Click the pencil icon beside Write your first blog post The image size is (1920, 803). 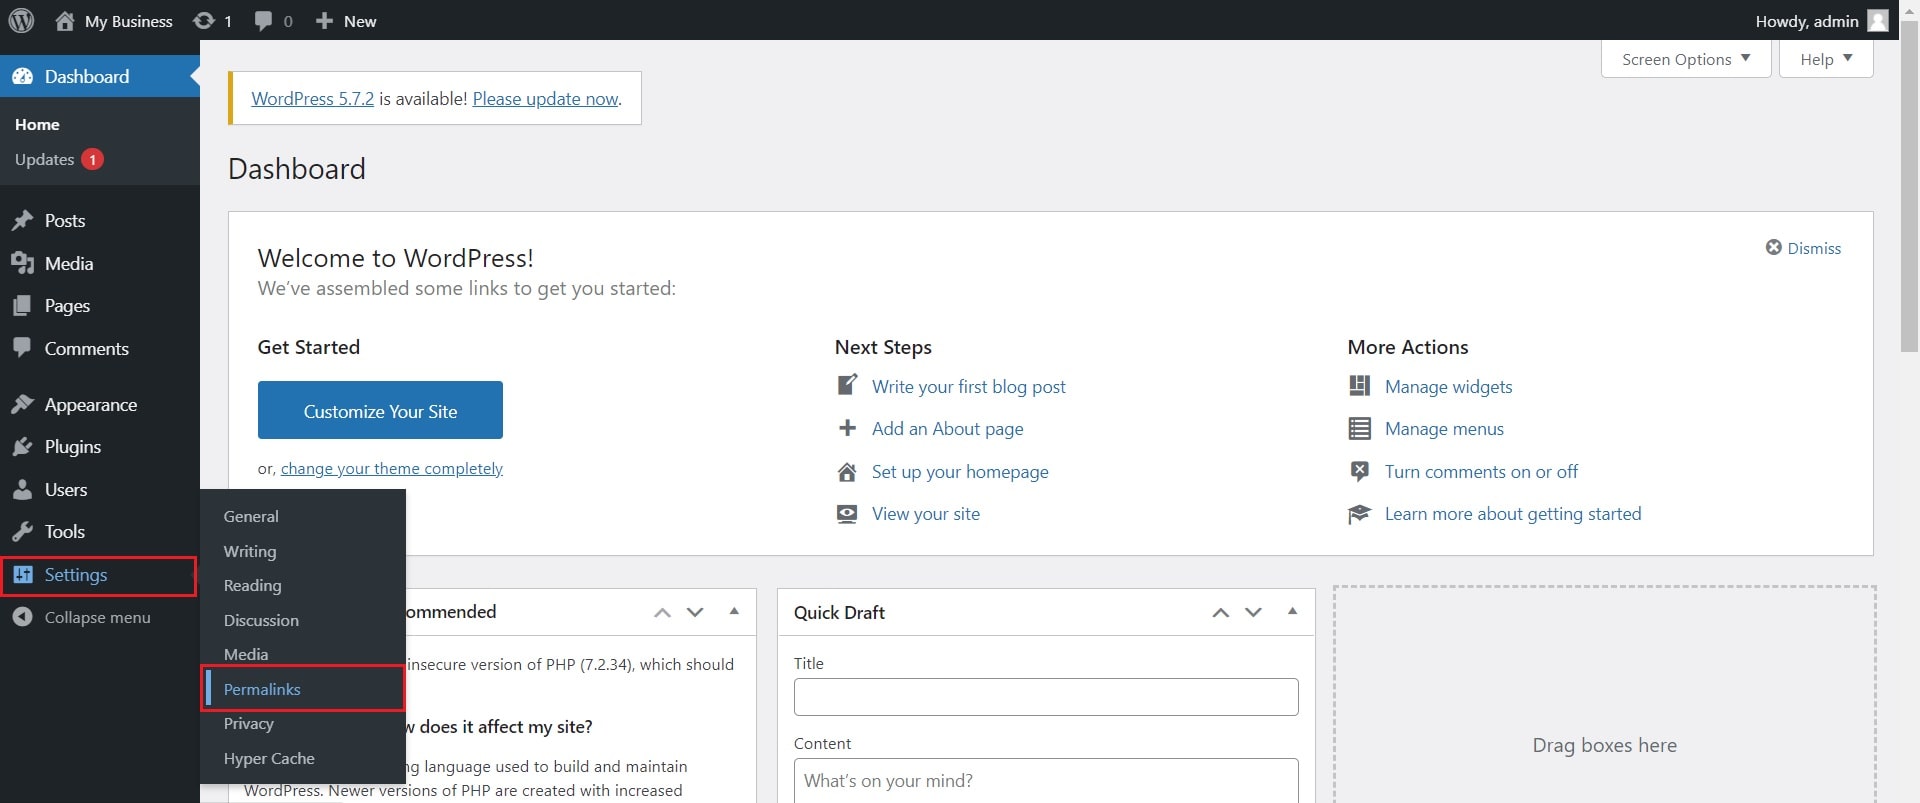847,385
